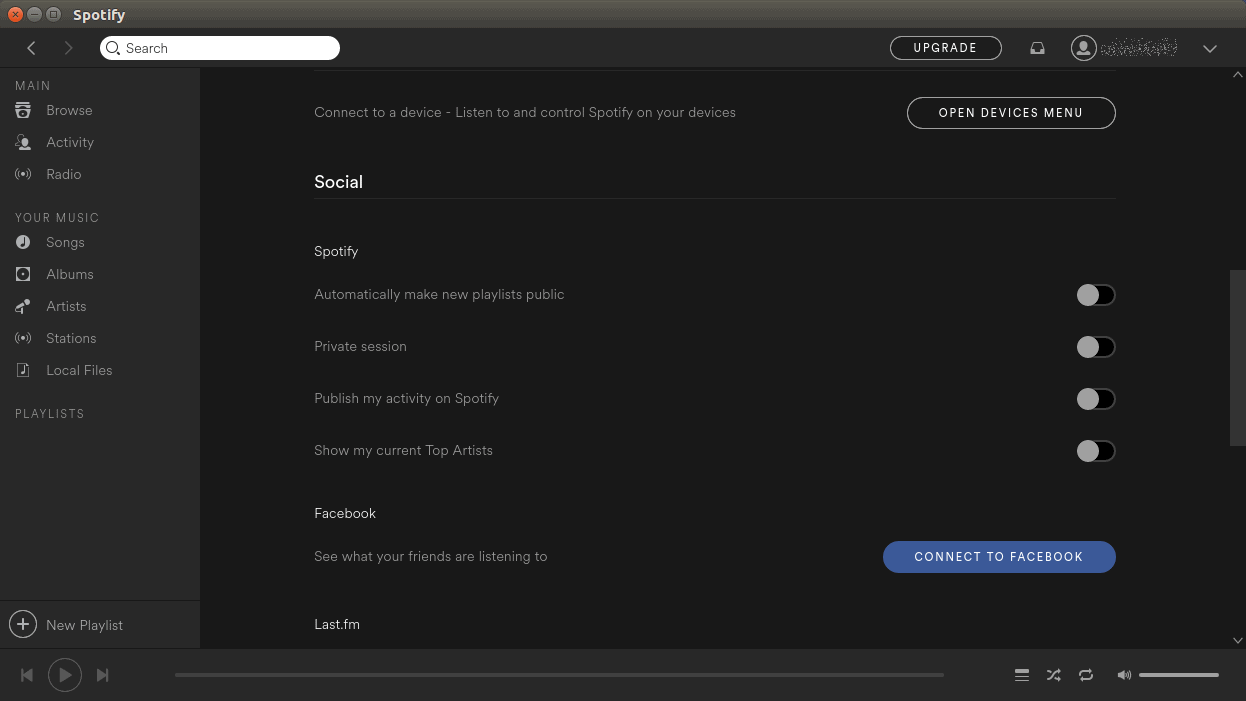Create a New Playlist
The width and height of the screenshot is (1246, 701).
[x=67, y=624]
